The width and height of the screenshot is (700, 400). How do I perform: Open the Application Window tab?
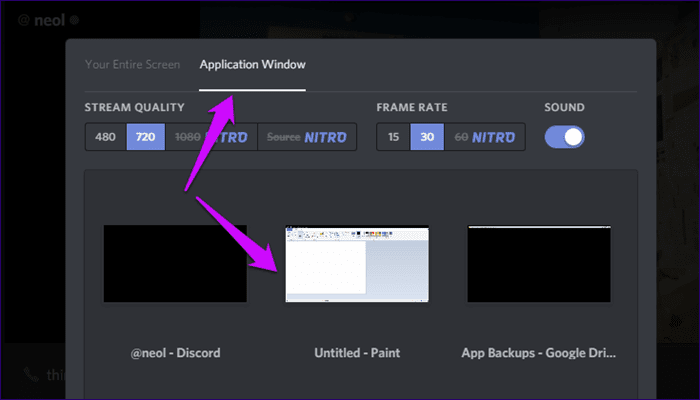[253, 65]
